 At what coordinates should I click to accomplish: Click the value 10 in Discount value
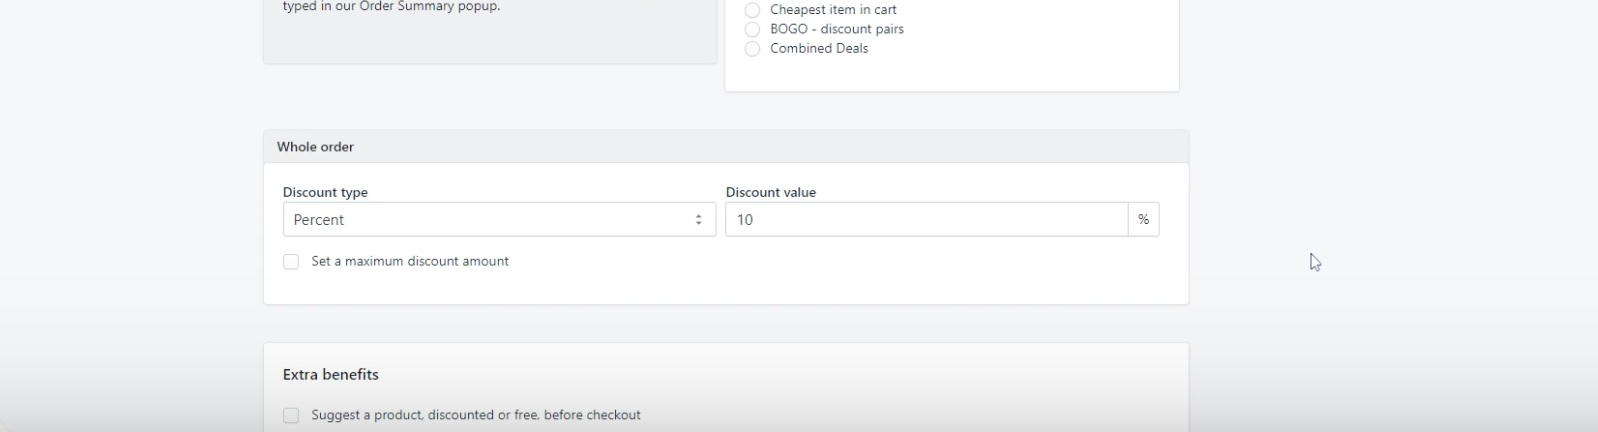(x=745, y=220)
